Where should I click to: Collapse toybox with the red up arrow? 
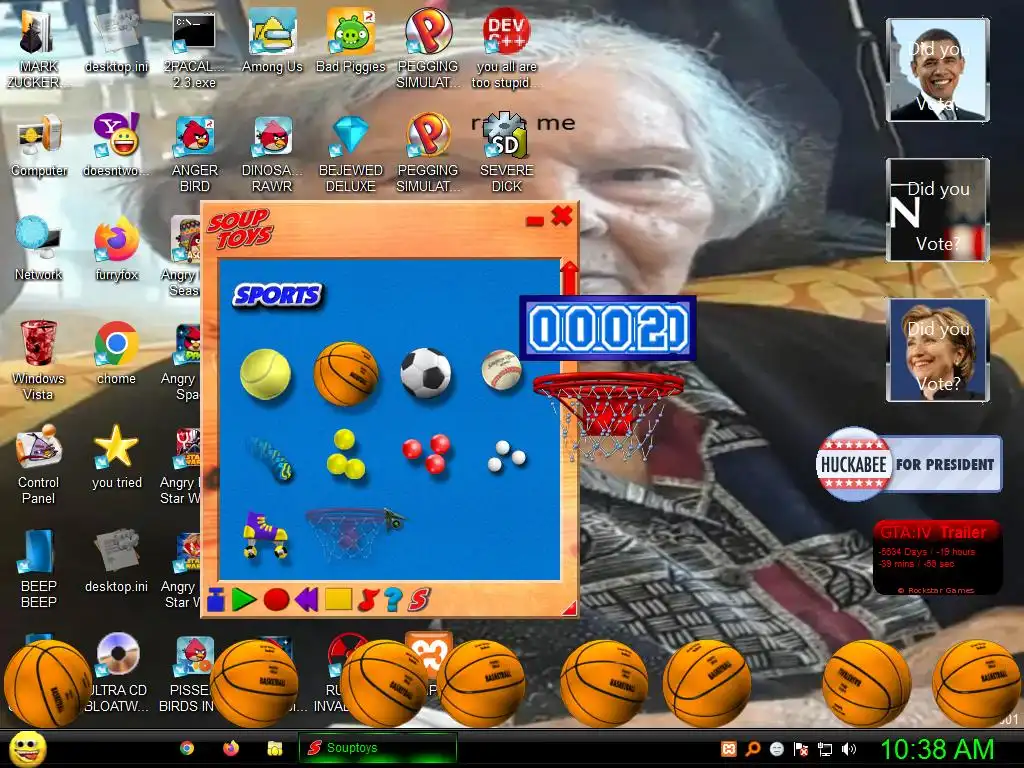pos(569,277)
